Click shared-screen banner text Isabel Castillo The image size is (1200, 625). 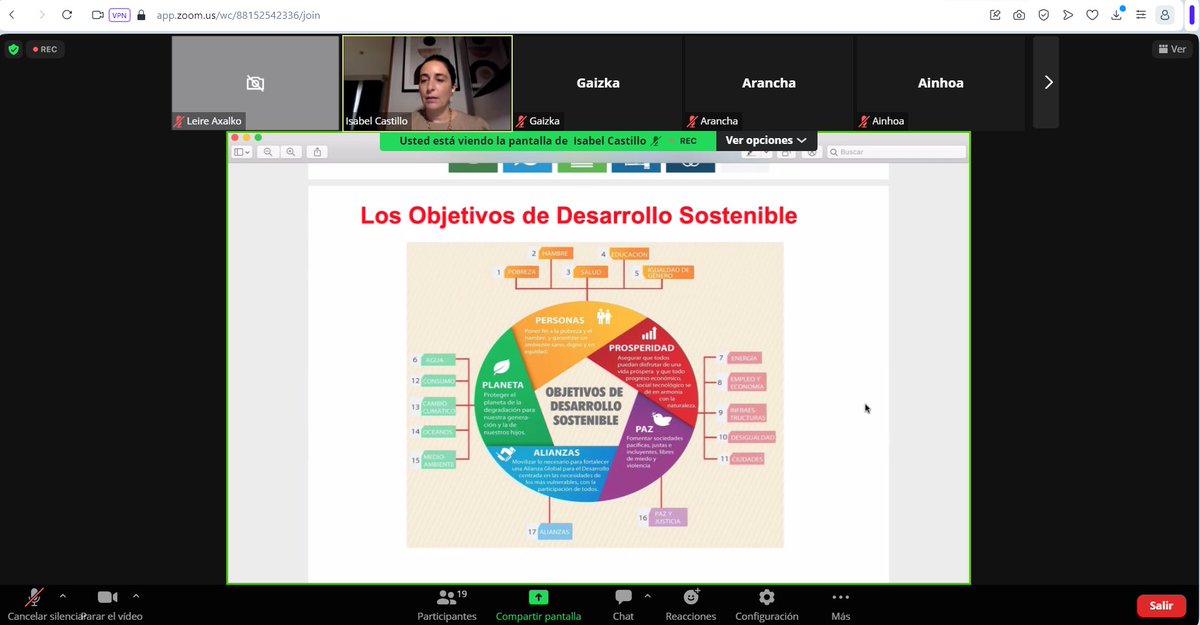tap(610, 141)
